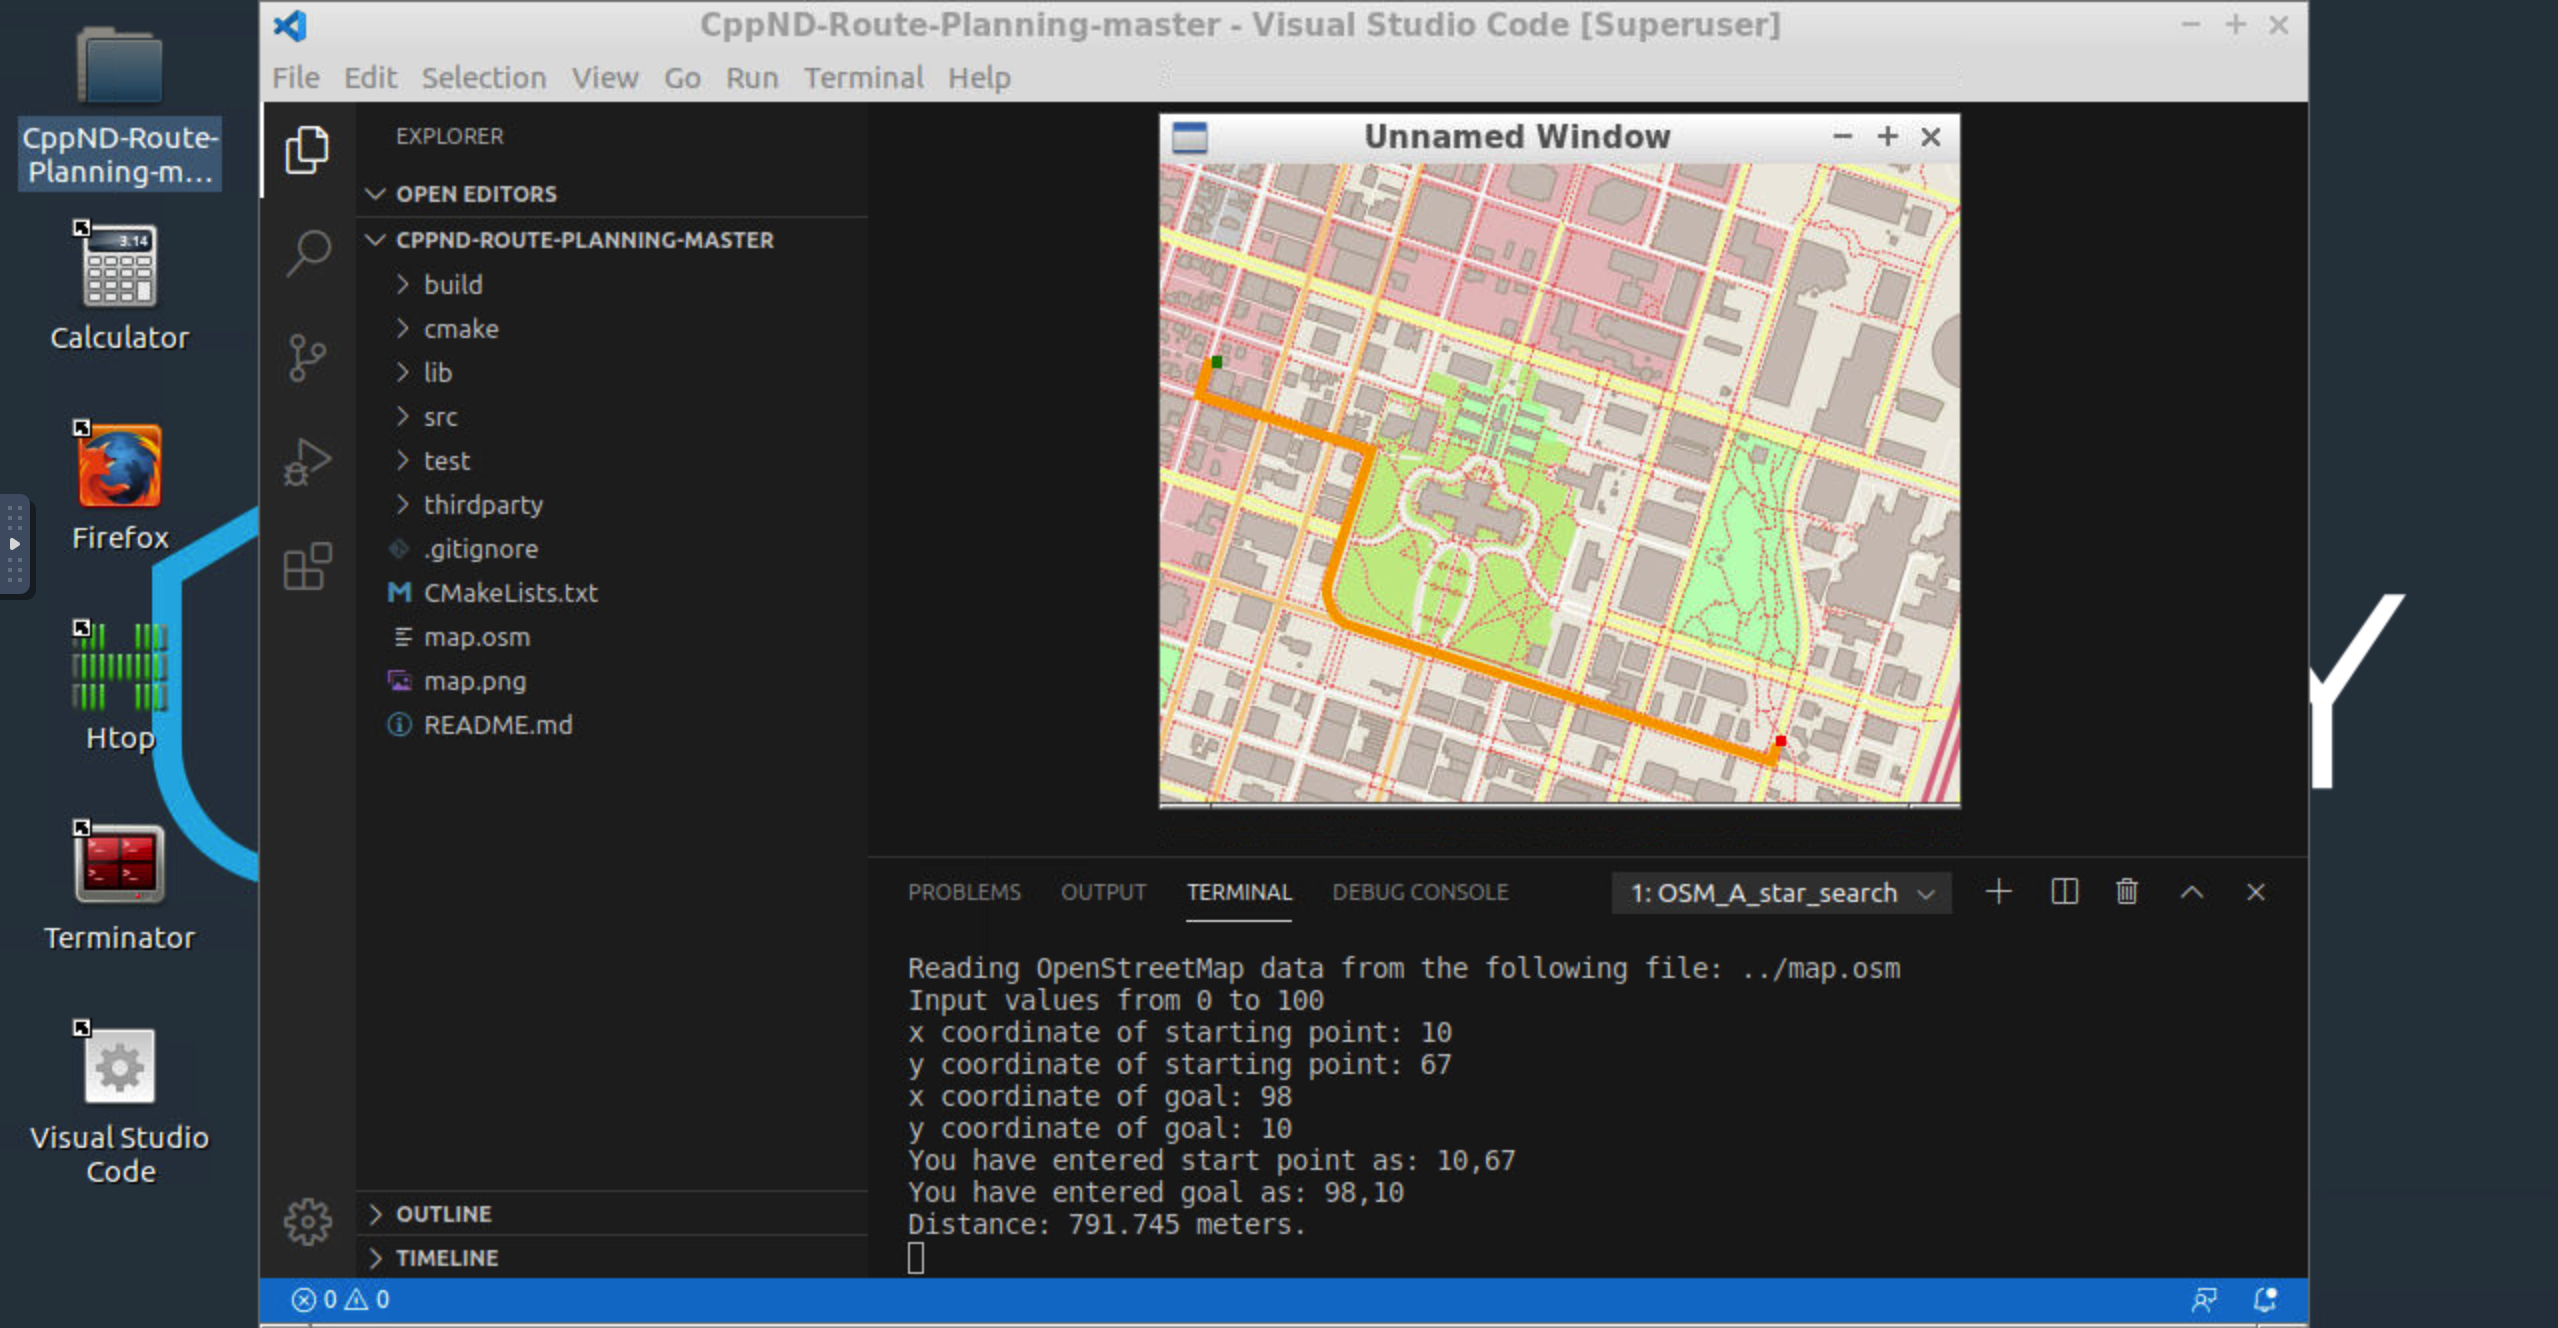Open the Calculator desktop shortcut

[119, 286]
